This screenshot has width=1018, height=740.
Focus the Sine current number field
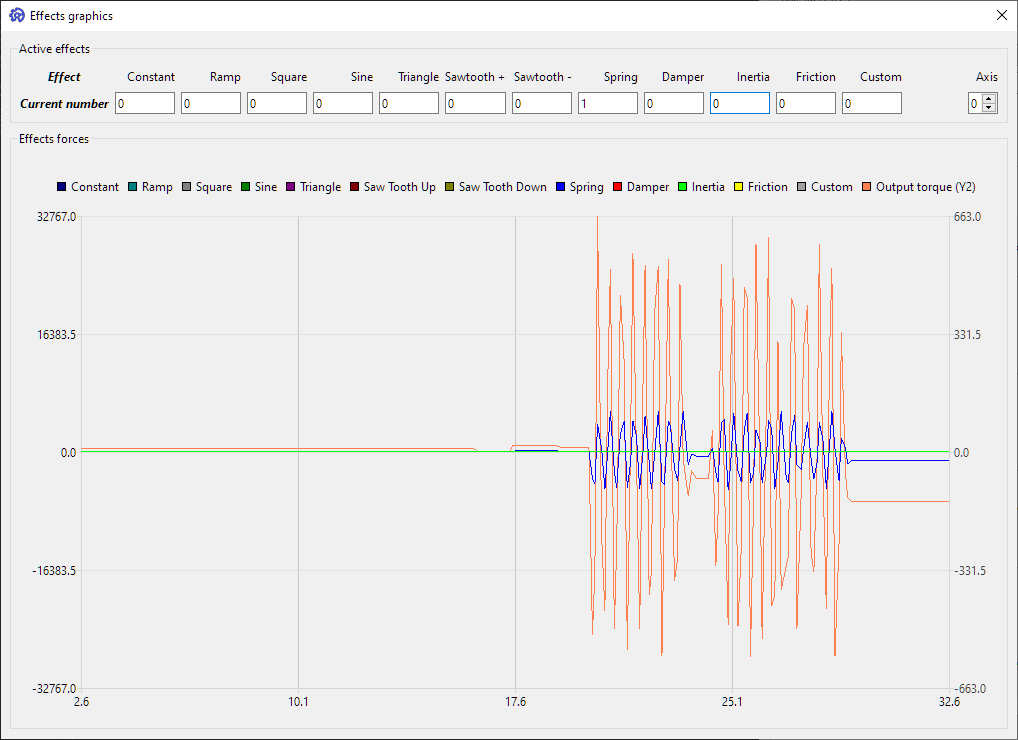pos(343,103)
